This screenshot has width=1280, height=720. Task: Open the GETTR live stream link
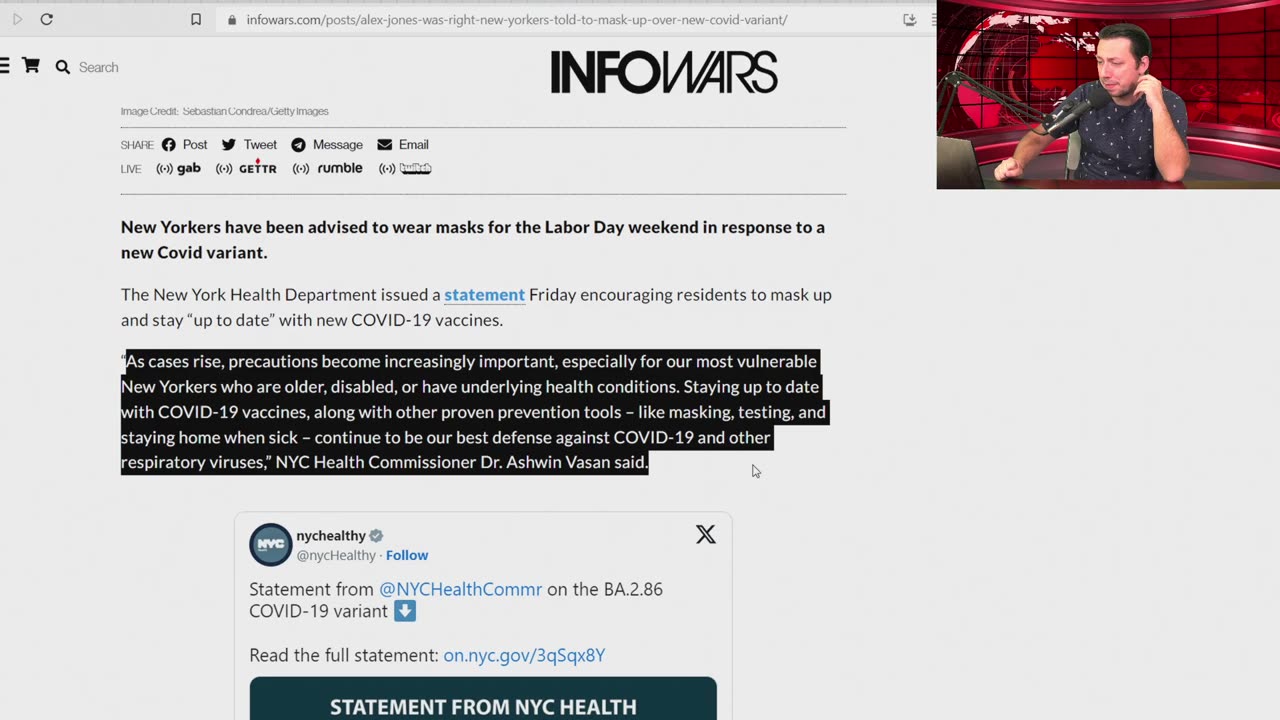[246, 168]
